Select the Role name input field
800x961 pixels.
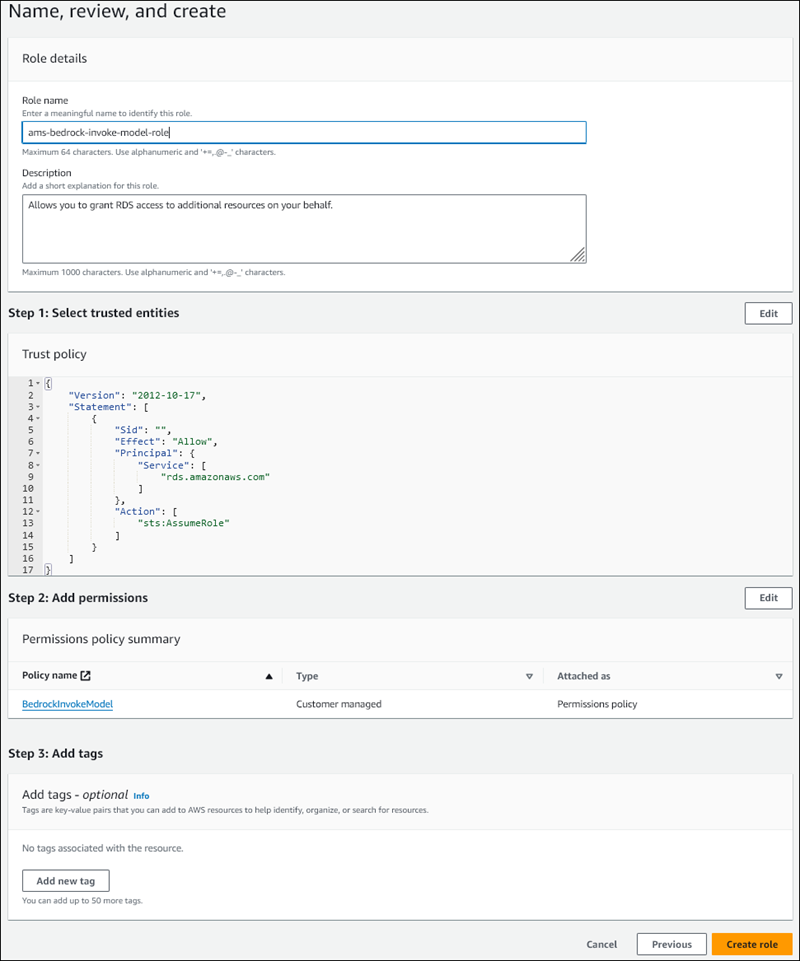[x=300, y=131]
